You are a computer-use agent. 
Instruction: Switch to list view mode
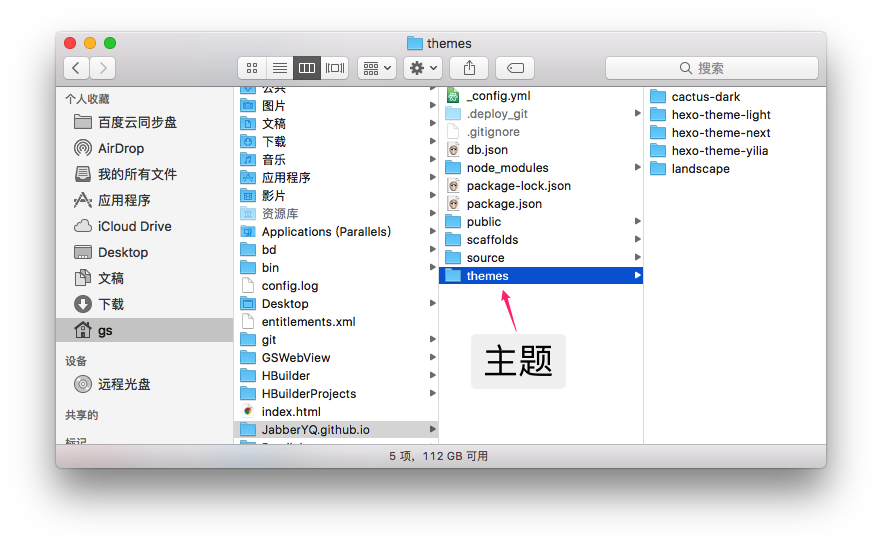point(280,68)
